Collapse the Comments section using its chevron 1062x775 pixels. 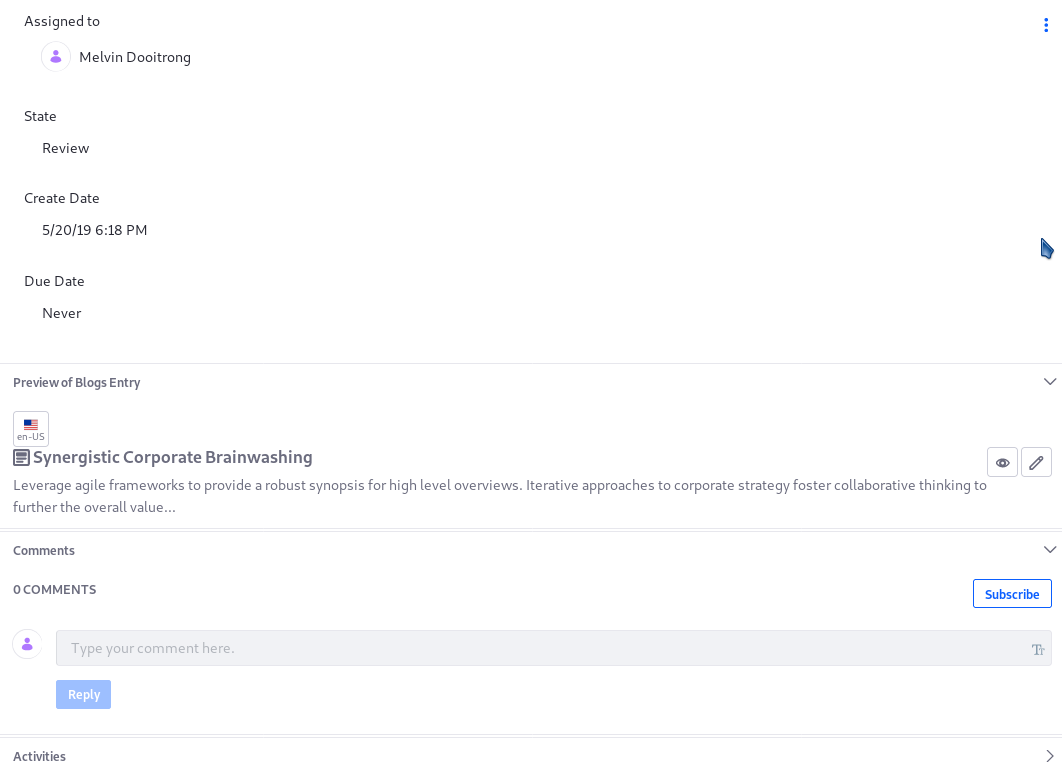tap(1050, 550)
